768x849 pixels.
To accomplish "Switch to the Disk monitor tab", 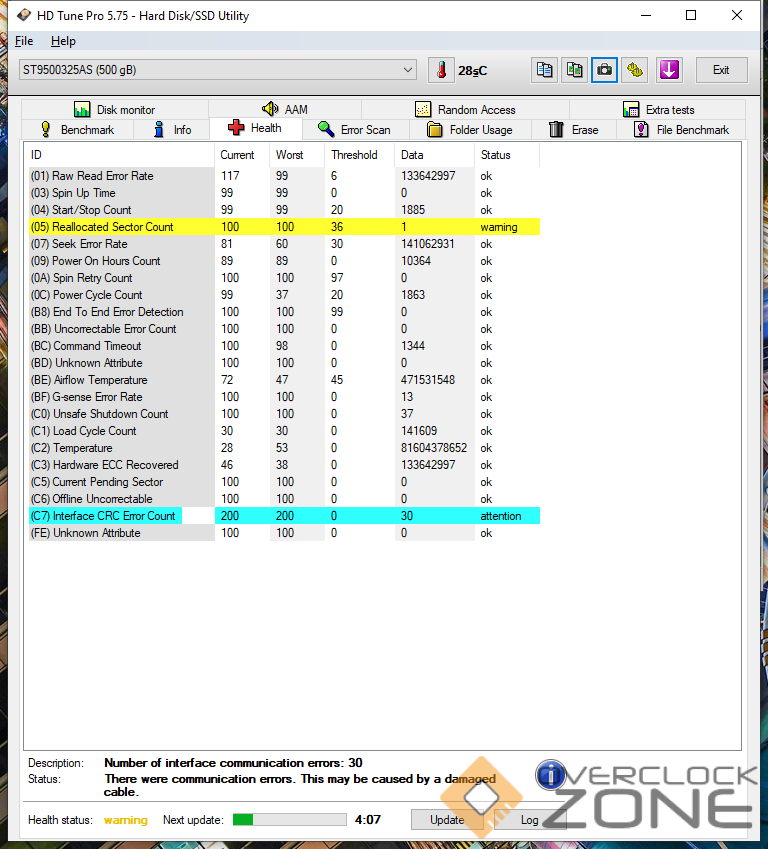I will pyautogui.click(x=115, y=109).
